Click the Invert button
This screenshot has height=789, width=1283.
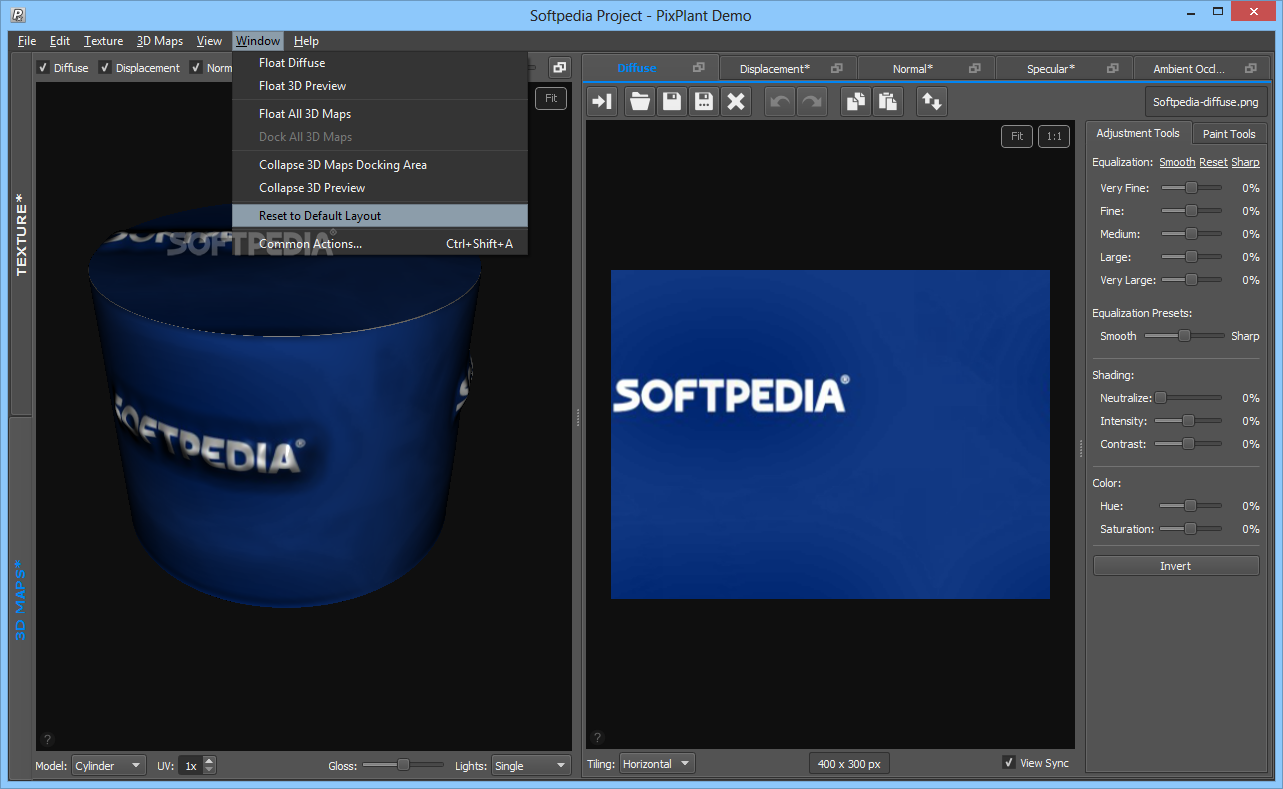(x=1175, y=566)
